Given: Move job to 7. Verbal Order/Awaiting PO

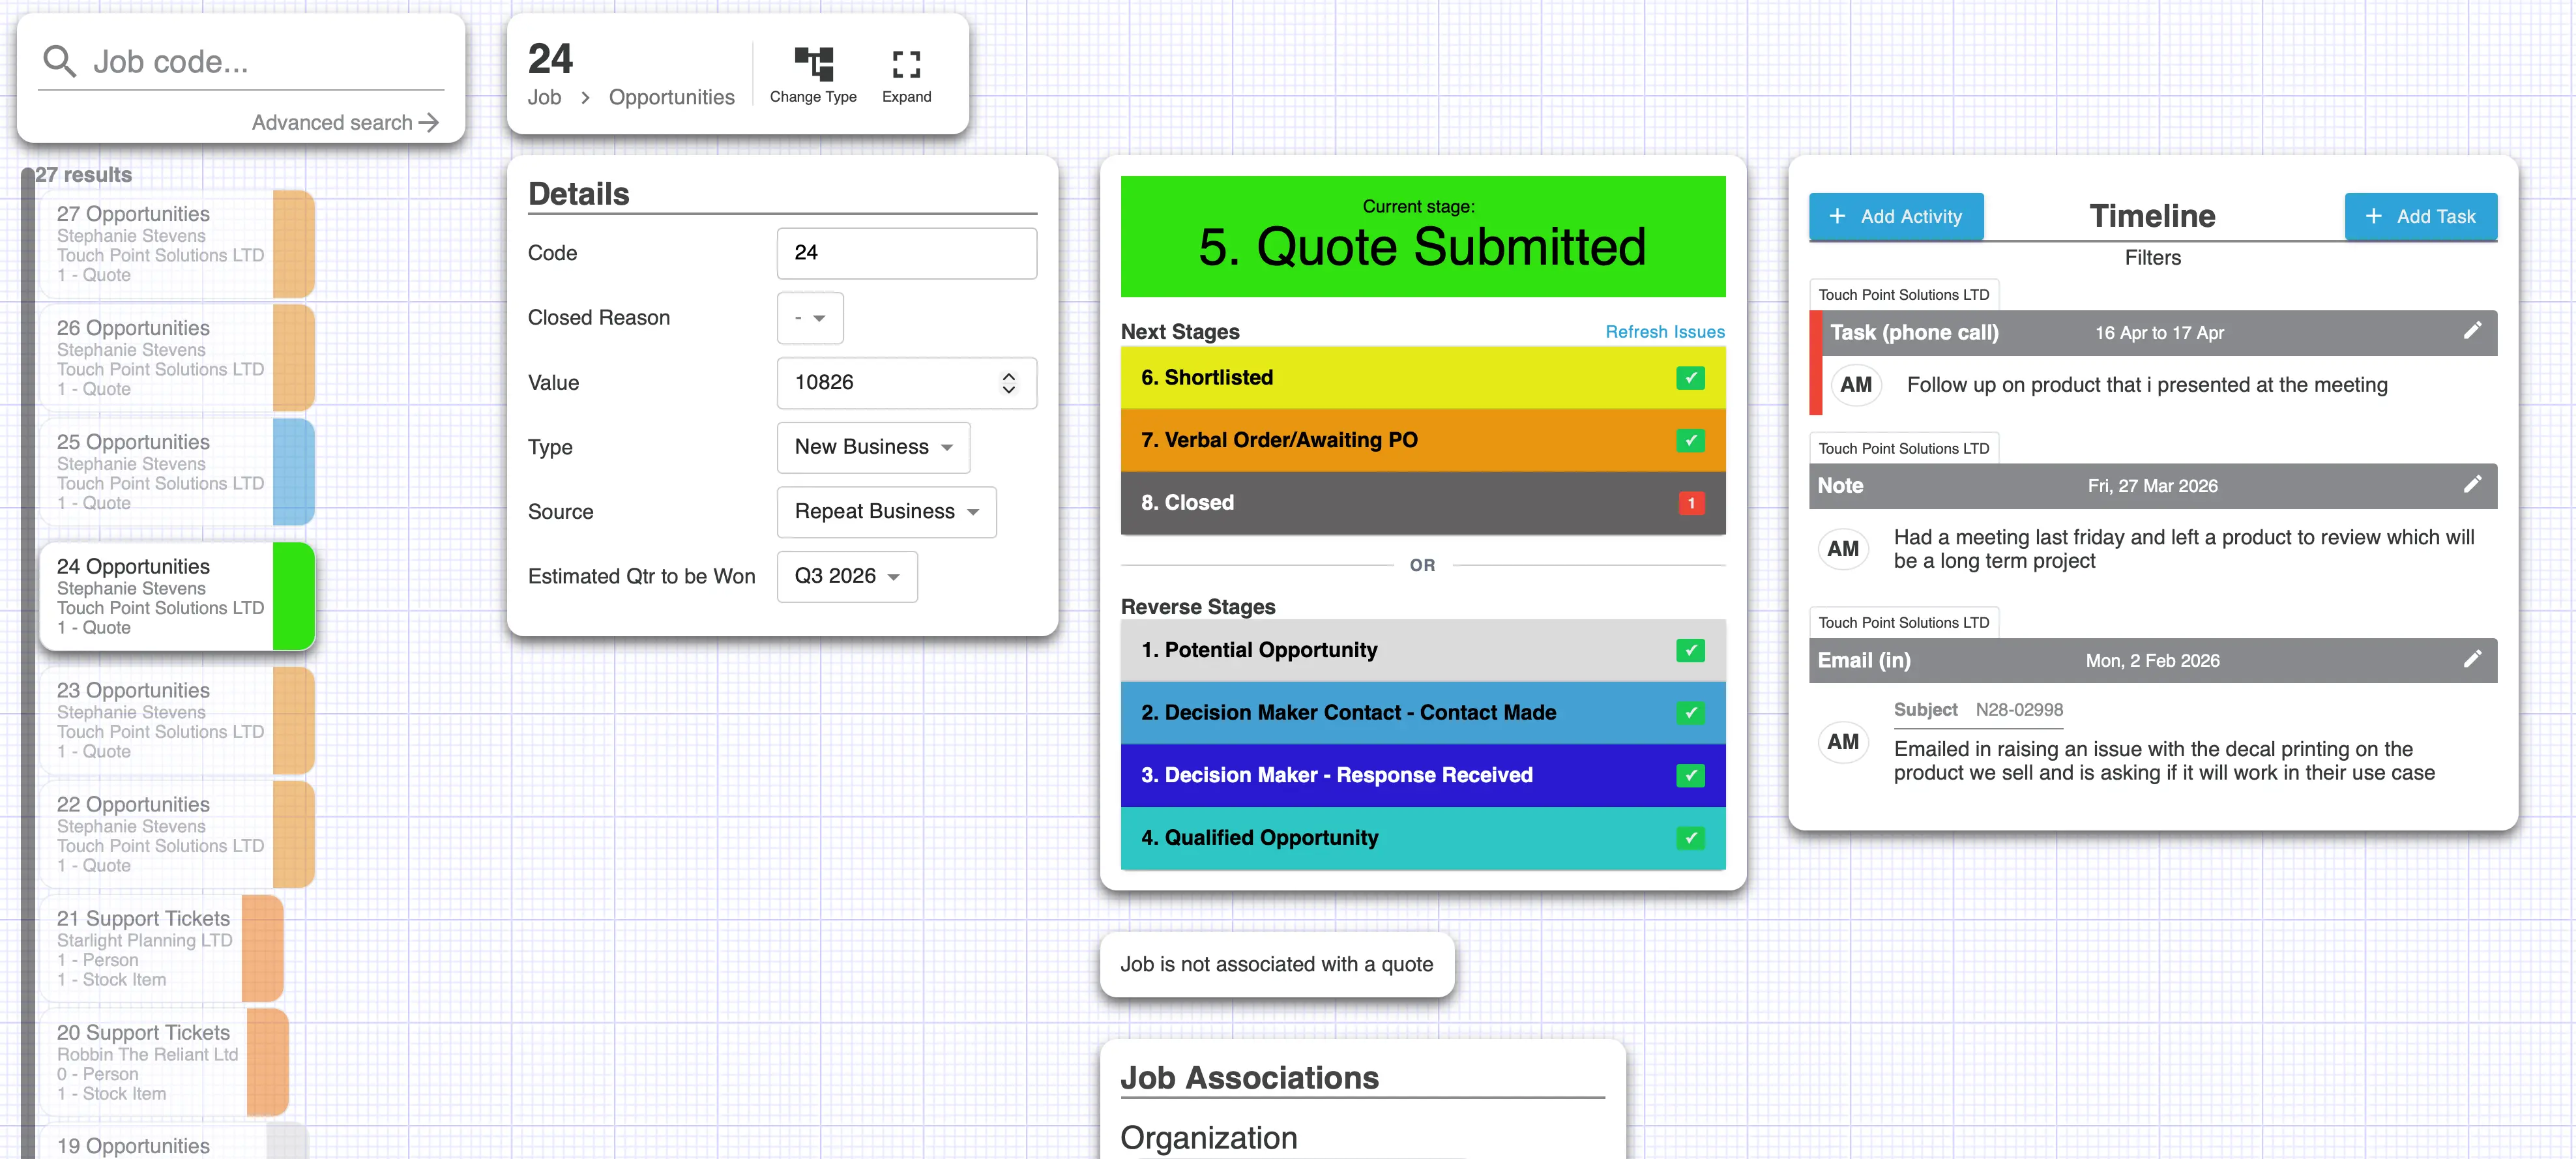Looking at the screenshot, I should click(x=1422, y=440).
